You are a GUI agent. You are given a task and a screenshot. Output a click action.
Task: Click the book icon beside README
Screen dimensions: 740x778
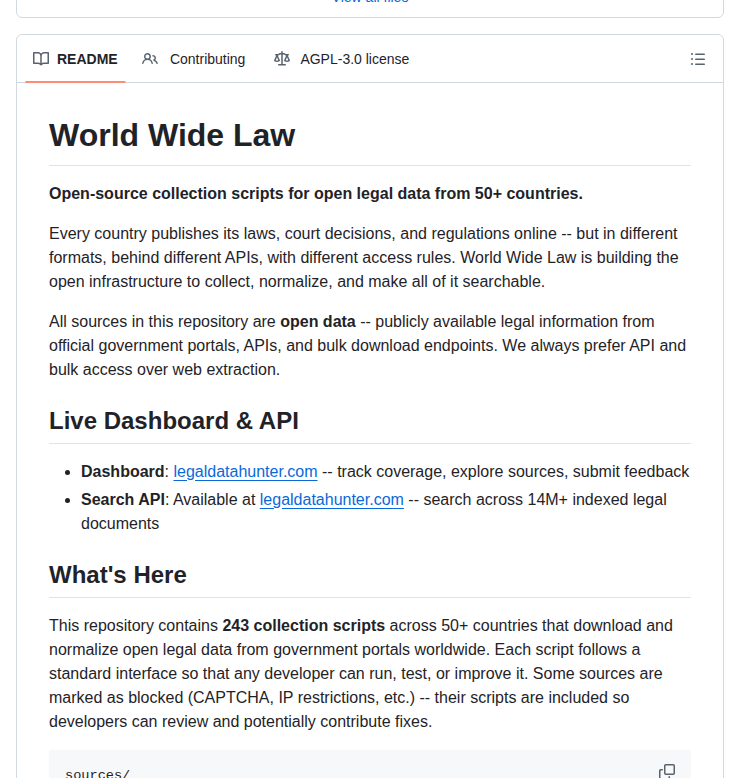(x=41, y=59)
